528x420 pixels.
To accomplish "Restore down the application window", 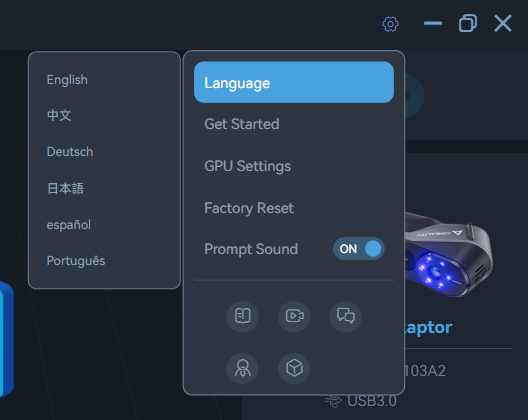I will (468, 23).
